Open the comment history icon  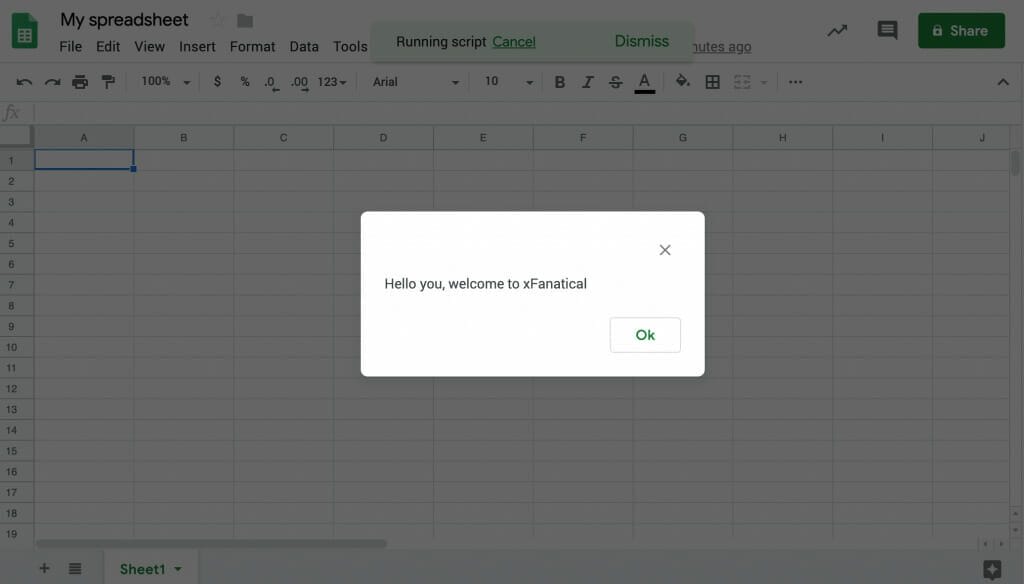tap(887, 30)
